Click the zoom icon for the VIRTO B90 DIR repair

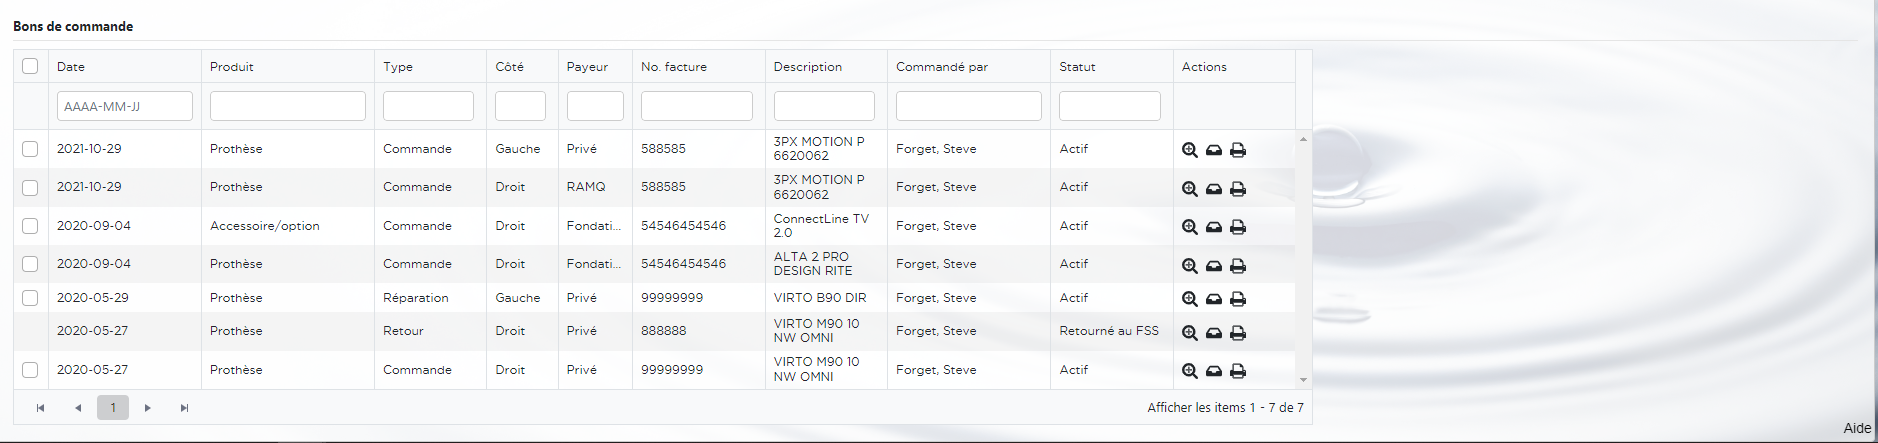tap(1189, 299)
